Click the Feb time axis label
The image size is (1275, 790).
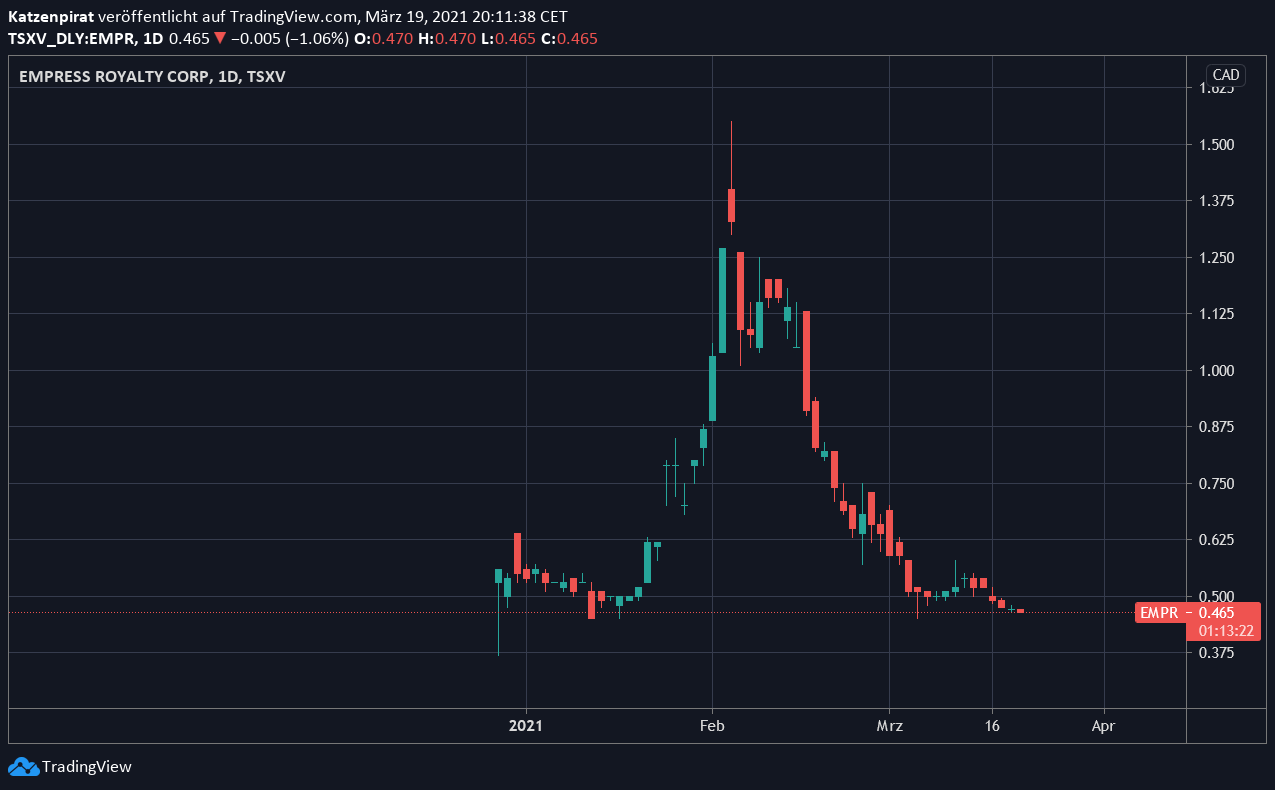712,726
